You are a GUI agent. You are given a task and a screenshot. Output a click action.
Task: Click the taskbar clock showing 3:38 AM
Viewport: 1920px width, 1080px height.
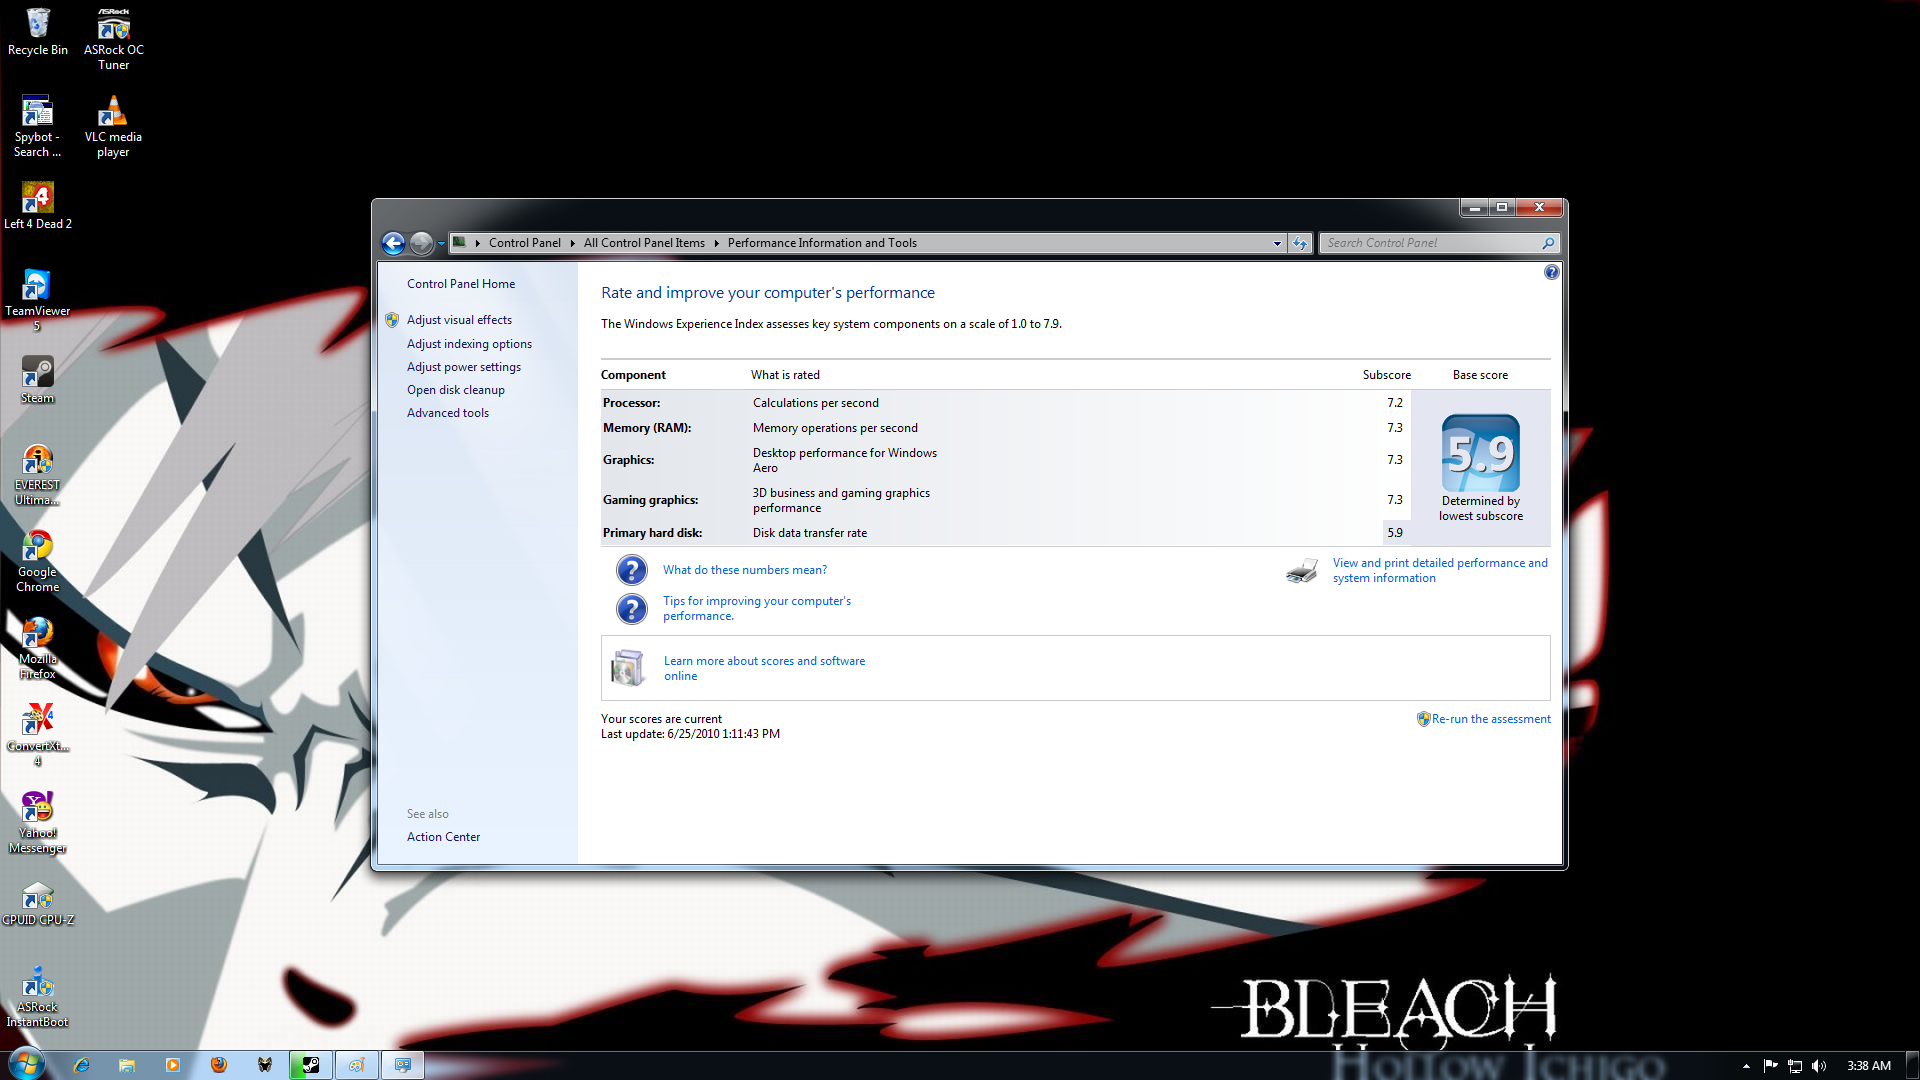pos(1868,1066)
